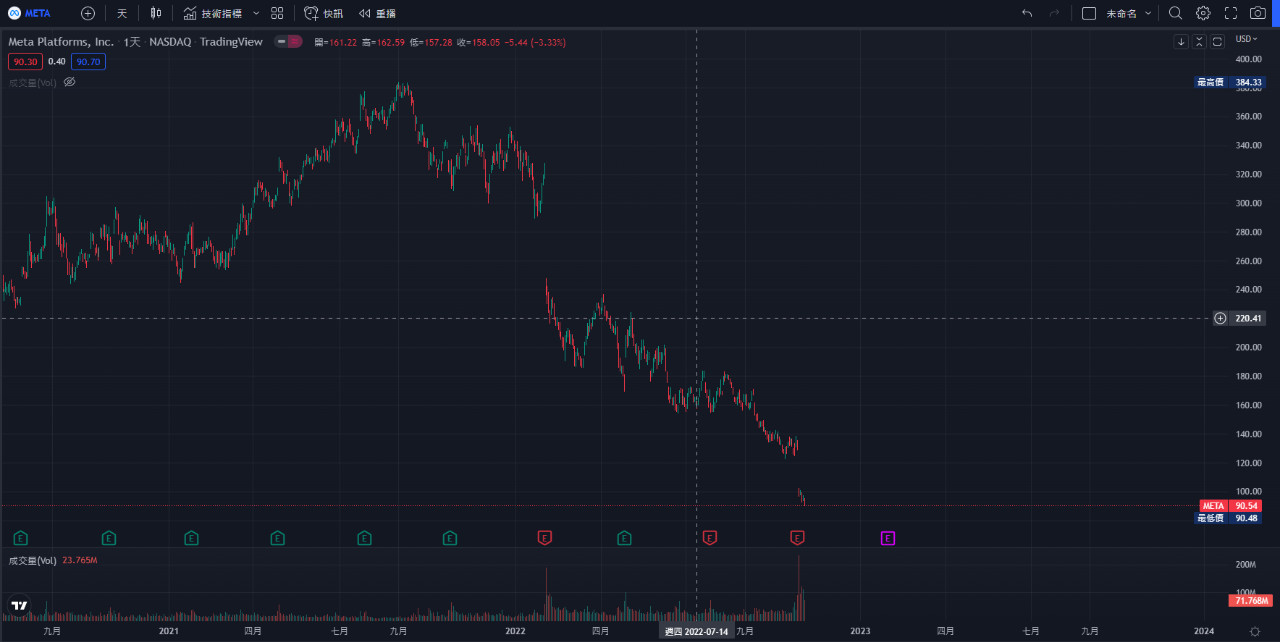Click the 收=158.05 close value
1280x642 pixels.
coord(478,42)
